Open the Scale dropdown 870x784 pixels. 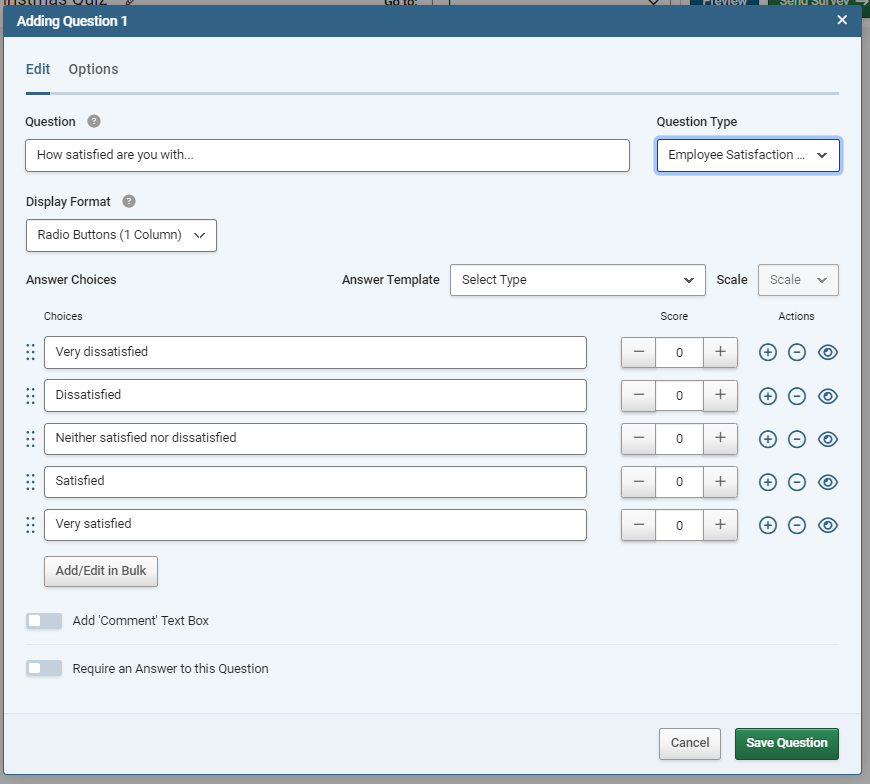tap(798, 280)
